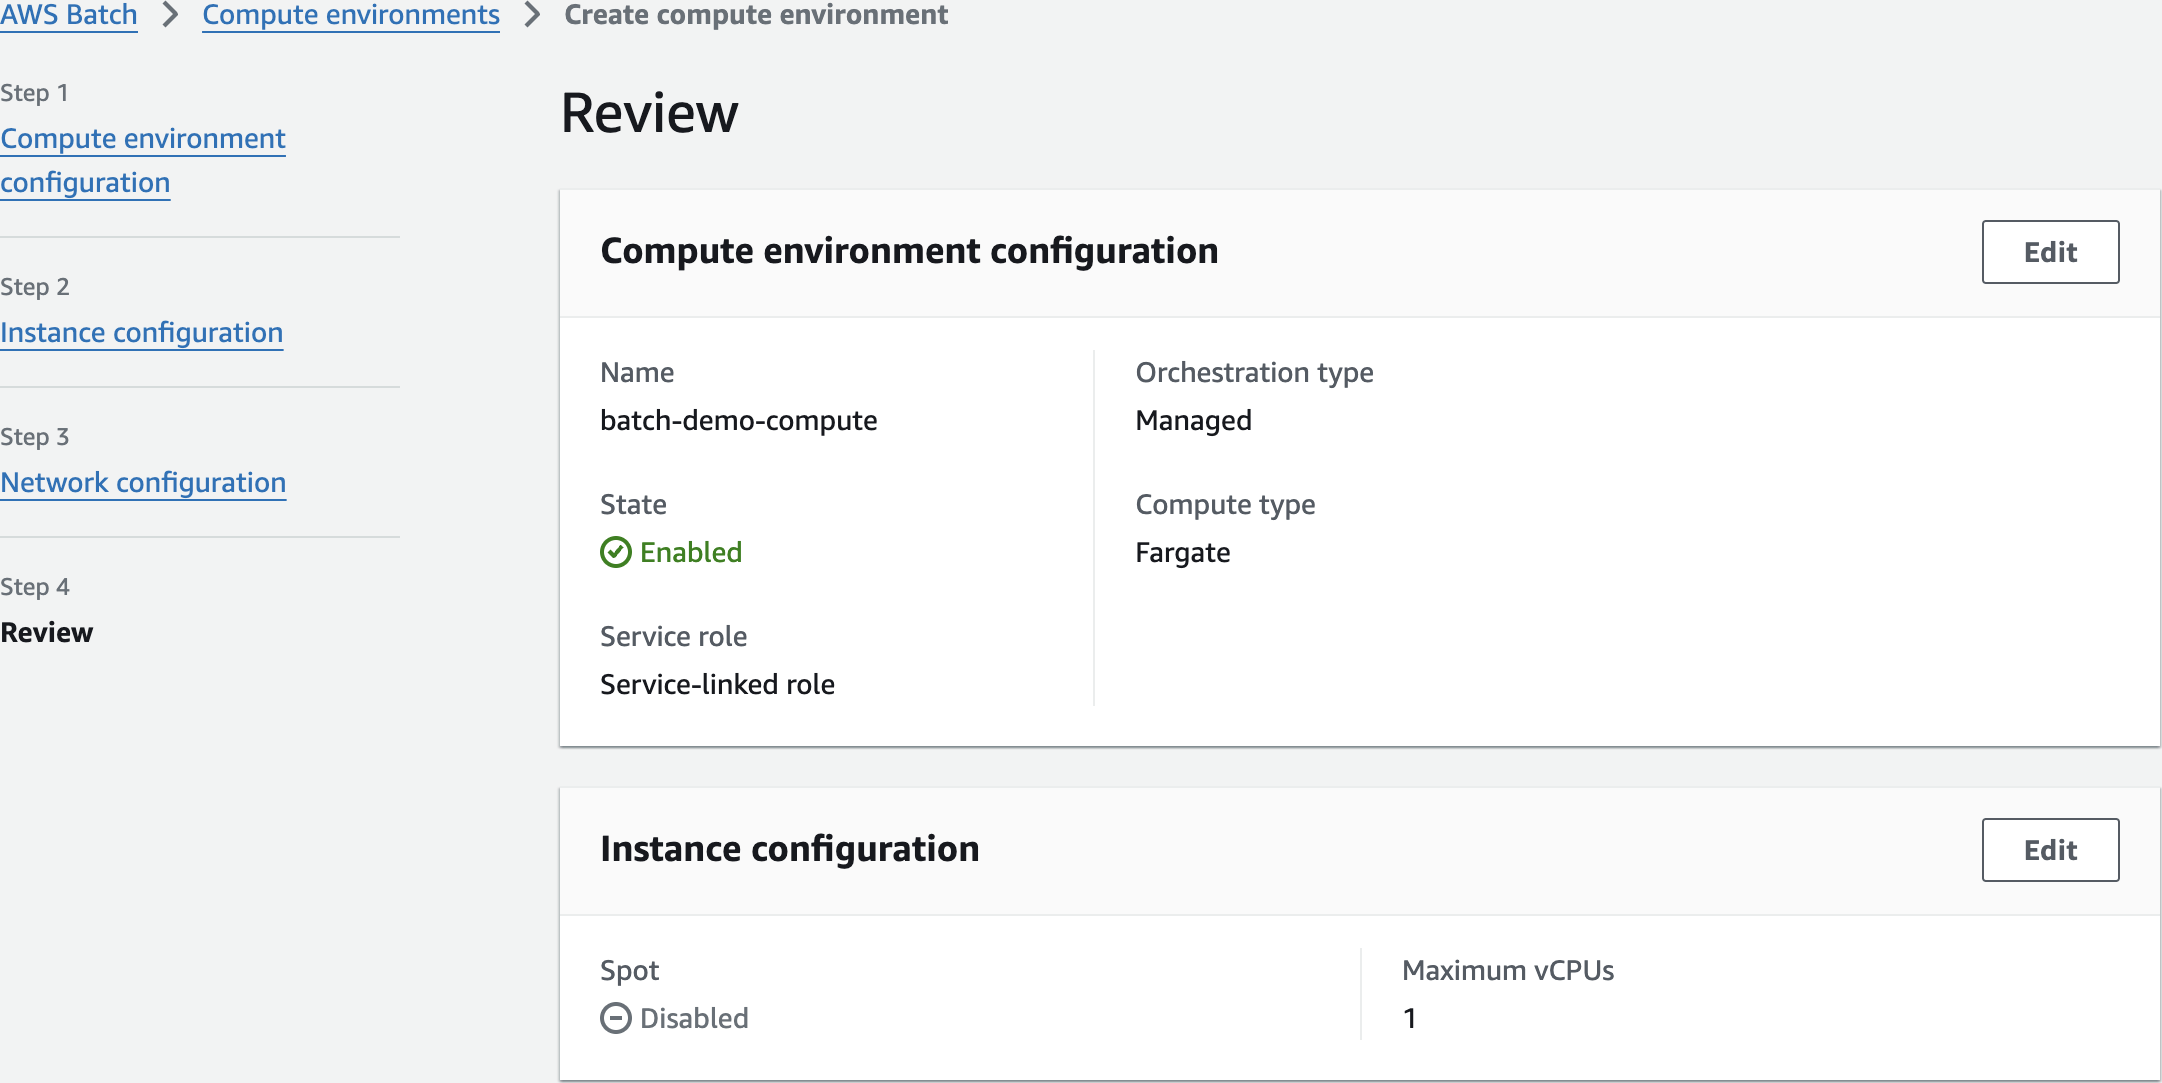Click the Disabled Spot status text
Screen dimensions: 2162x1083
(694, 1018)
